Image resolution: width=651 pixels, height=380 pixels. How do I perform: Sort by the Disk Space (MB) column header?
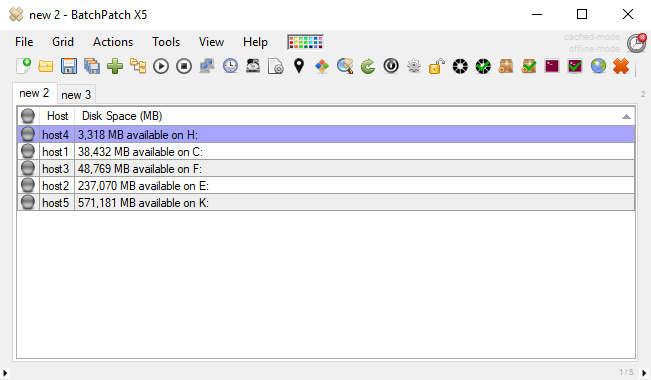coord(355,116)
